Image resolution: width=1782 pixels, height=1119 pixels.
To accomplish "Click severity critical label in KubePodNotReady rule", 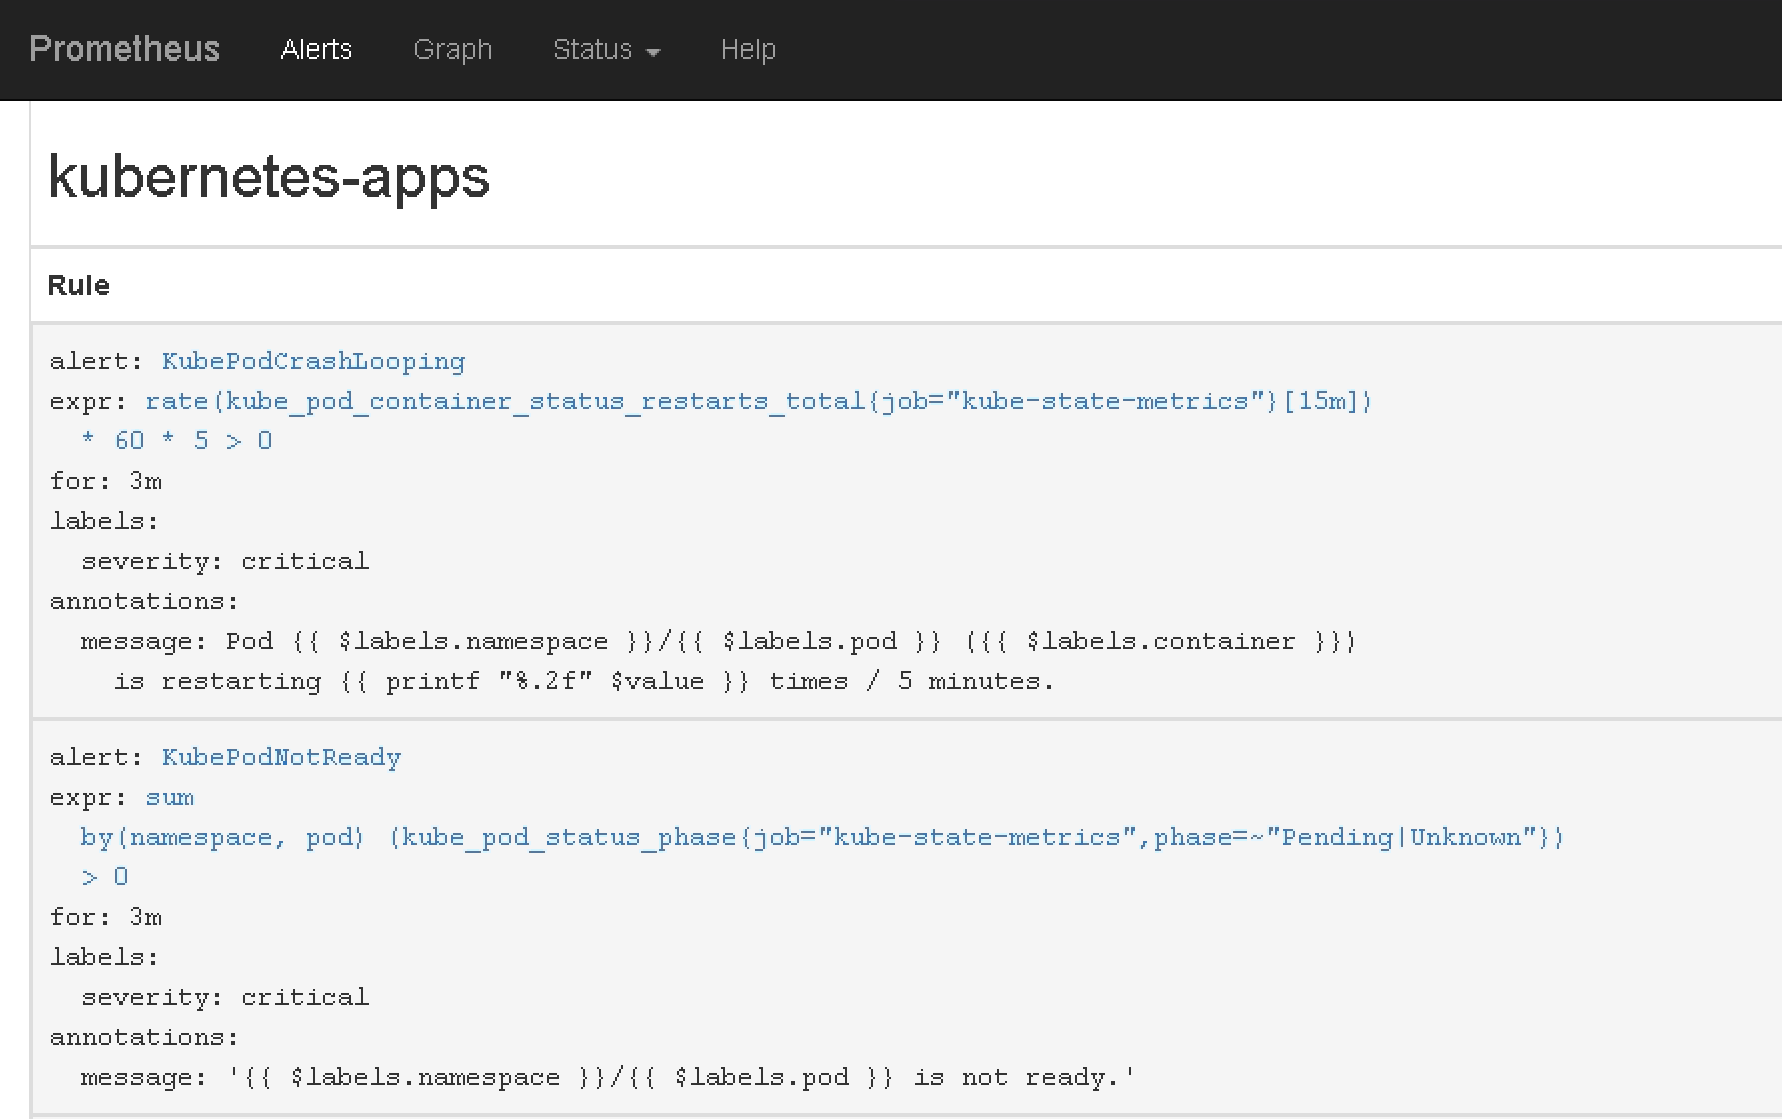I will (x=225, y=997).
